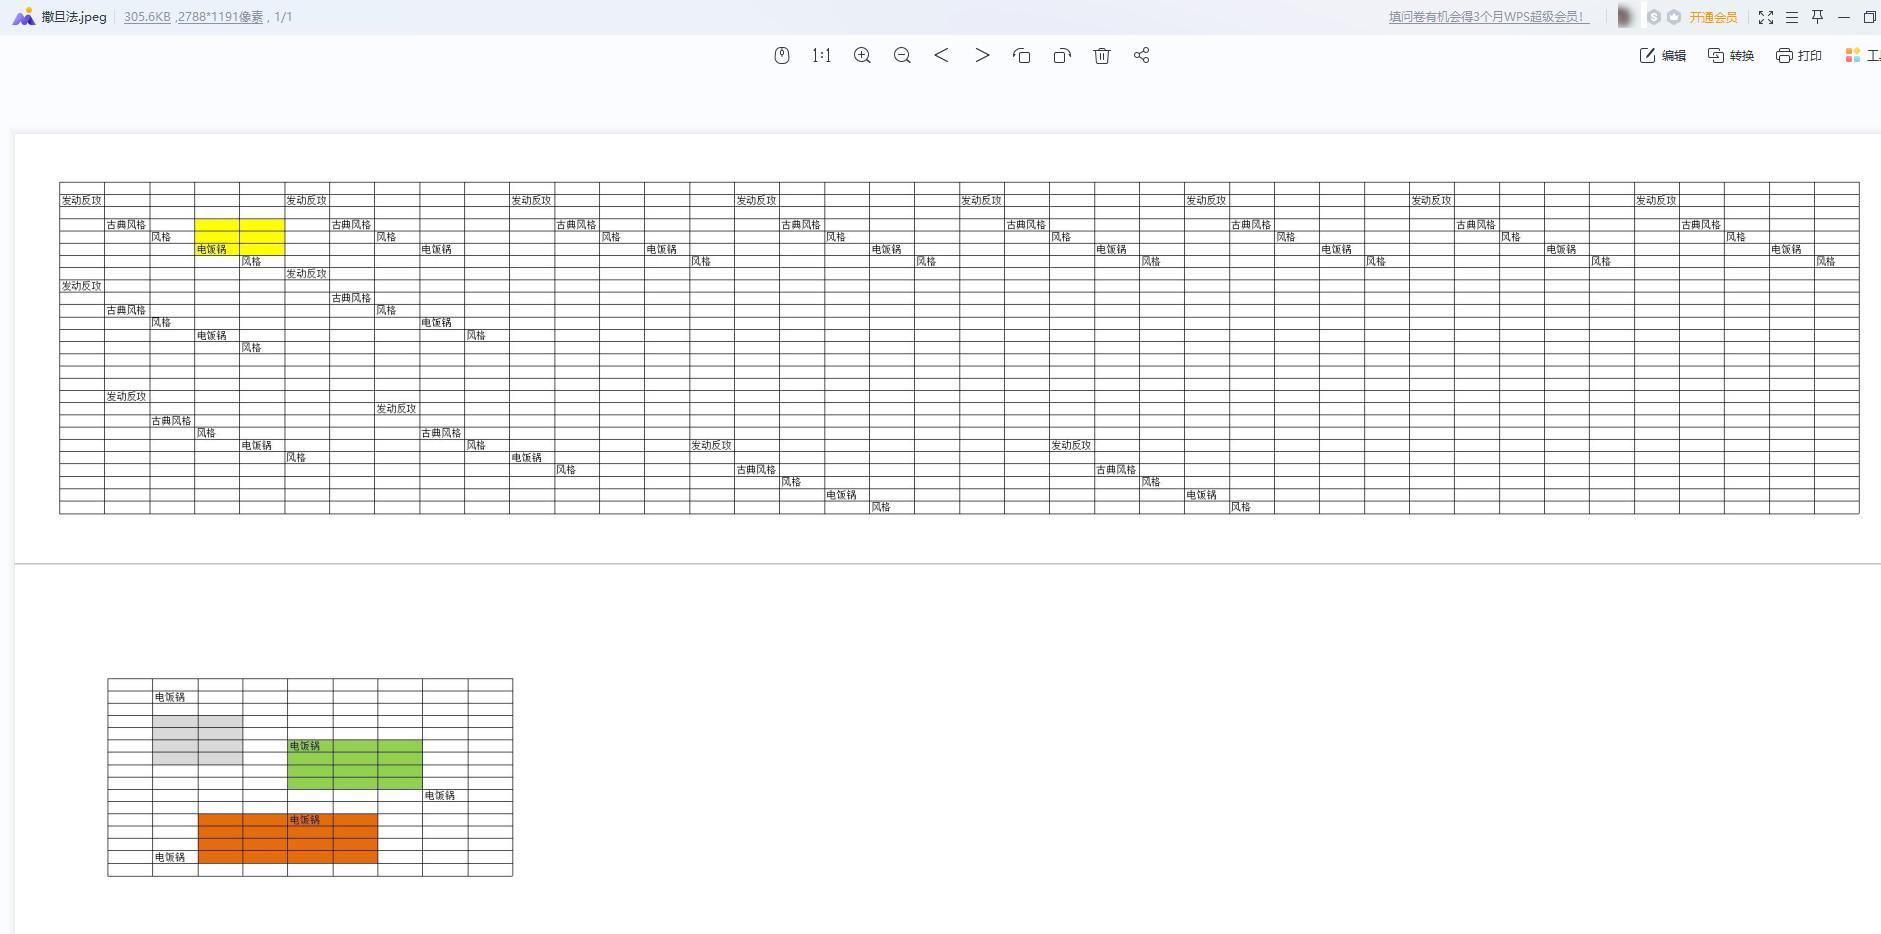
Task: Click the 撒旦法.jpeg file name
Action: pos(74,17)
